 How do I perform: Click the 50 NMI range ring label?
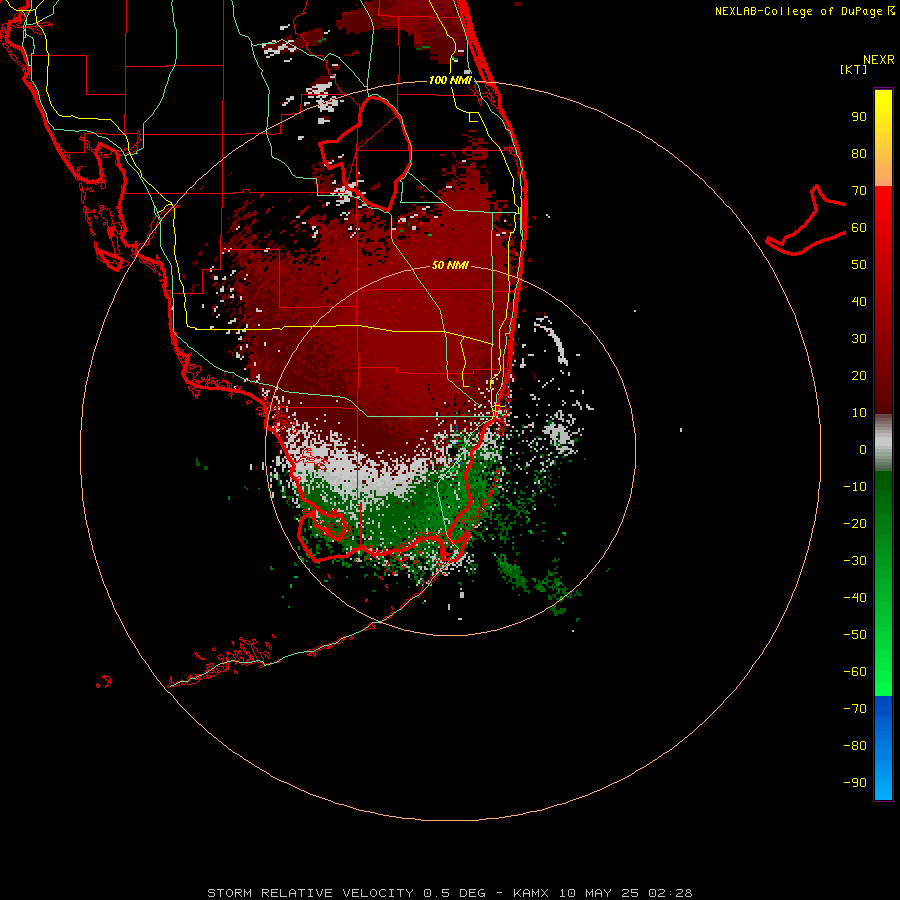pyautogui.click(x=450, y=265)
